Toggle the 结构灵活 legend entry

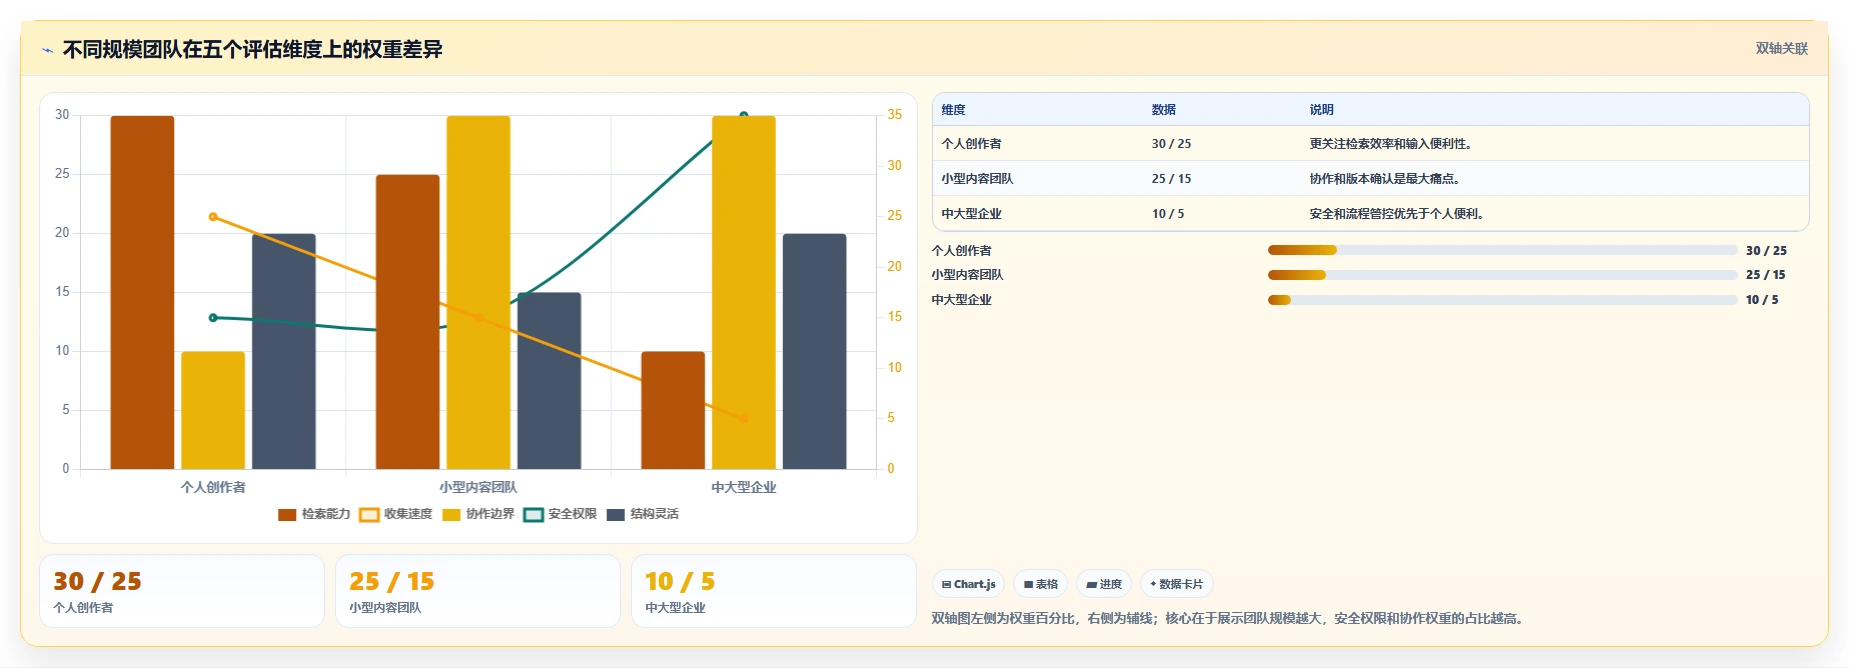642,514
